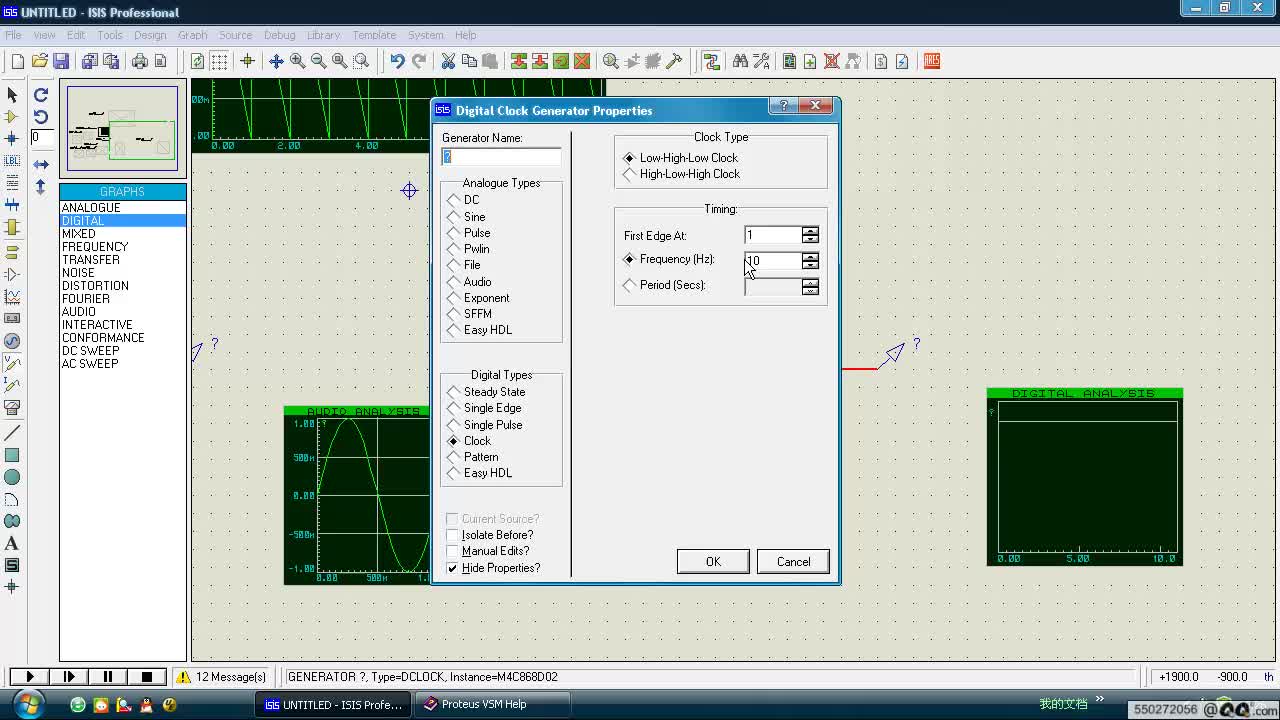Open the Debug menu
The height and width of the screenshot is (720, 1280).
279,35
